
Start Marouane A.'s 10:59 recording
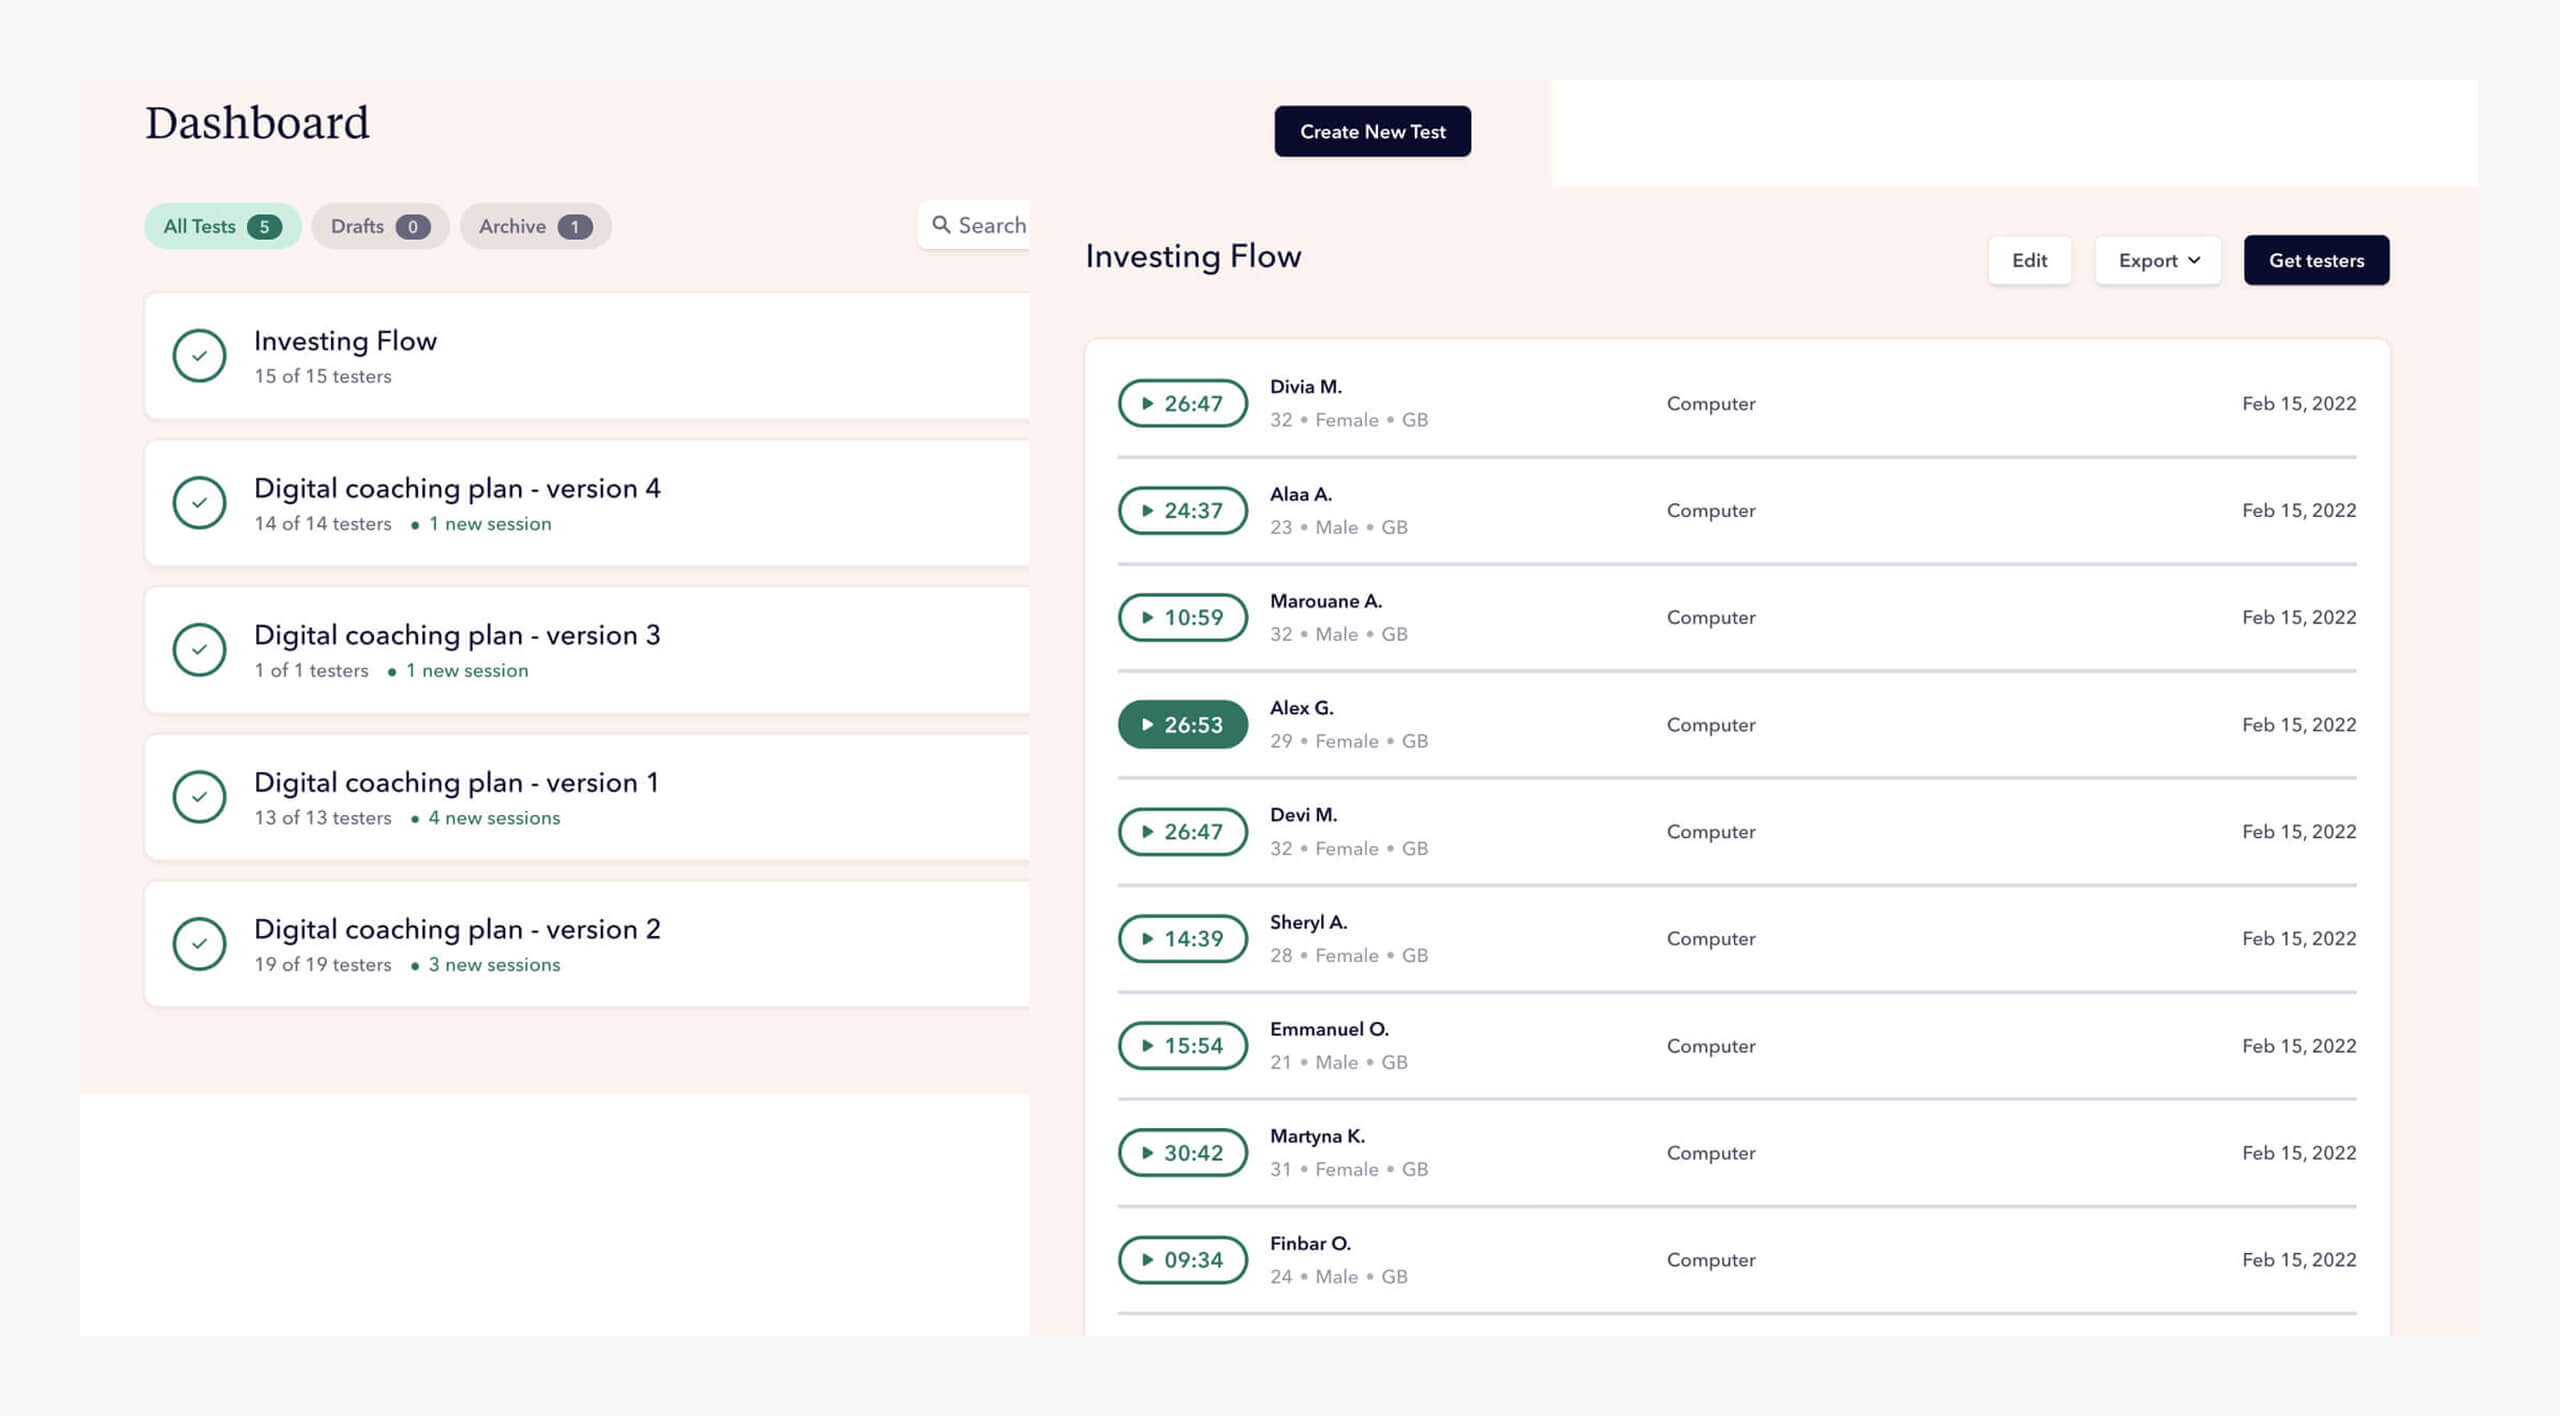(x=1182, y=617)
